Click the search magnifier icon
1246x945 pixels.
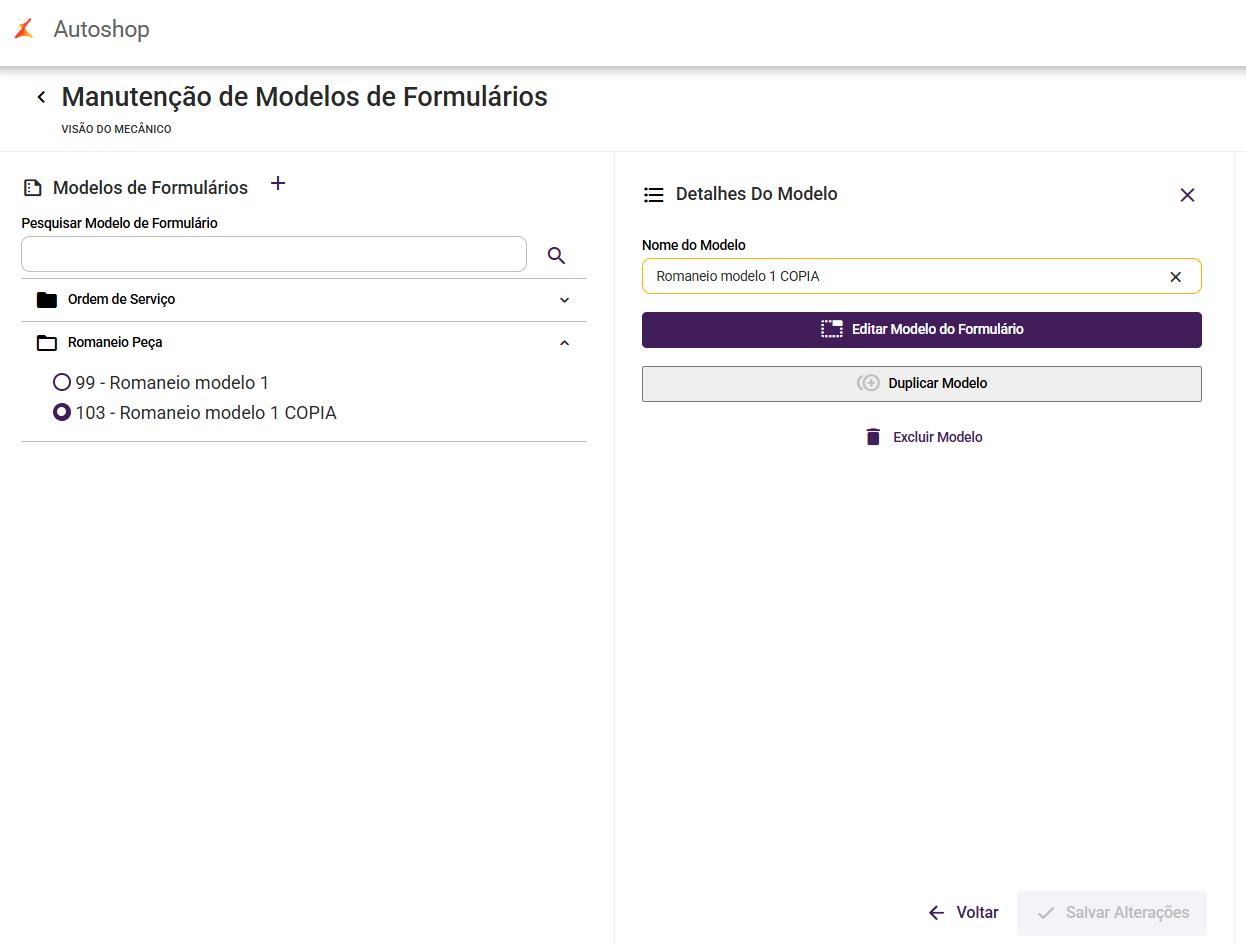557,256
